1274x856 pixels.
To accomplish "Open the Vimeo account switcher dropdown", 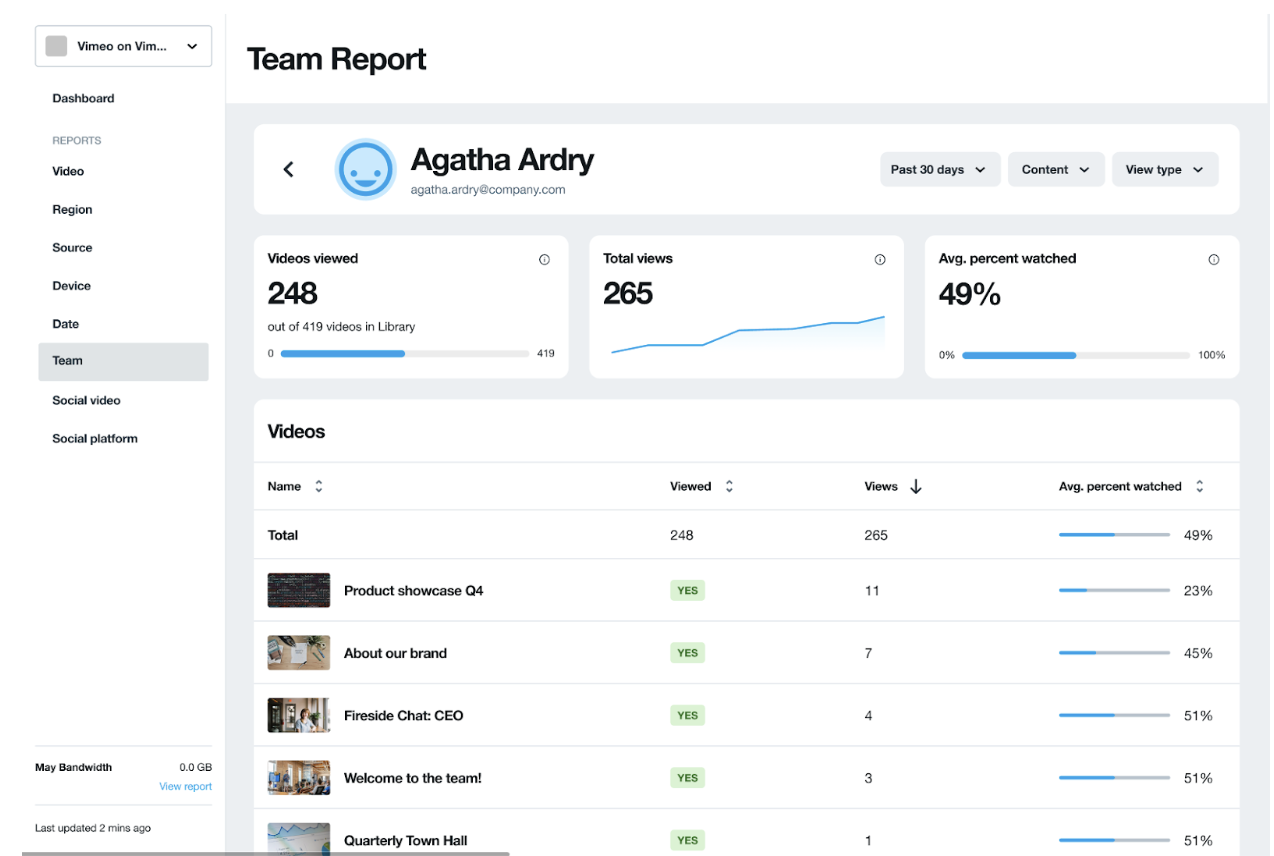I will coord(123,46).
